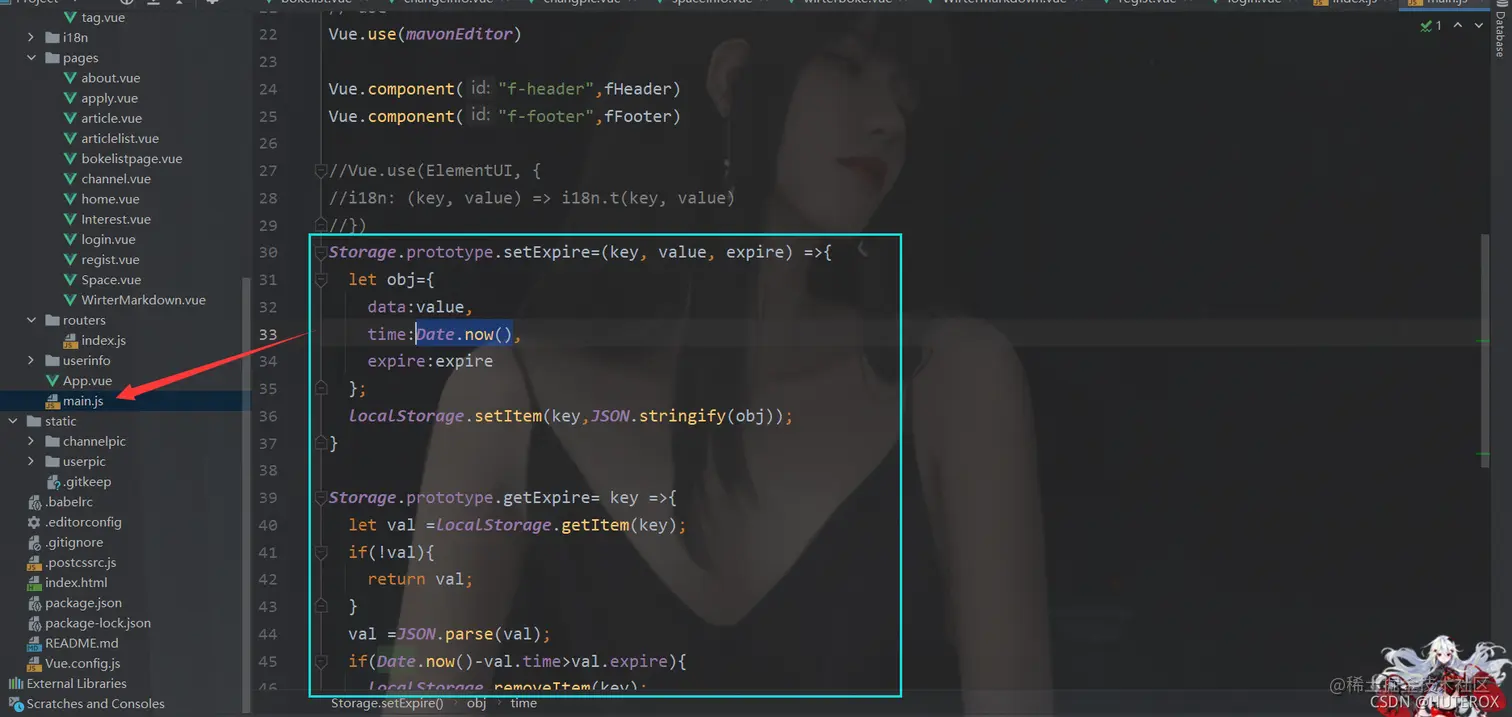Click the package.json file icon
The height and width of the screenshot is (717, 1512).
[x=35, y=603]
